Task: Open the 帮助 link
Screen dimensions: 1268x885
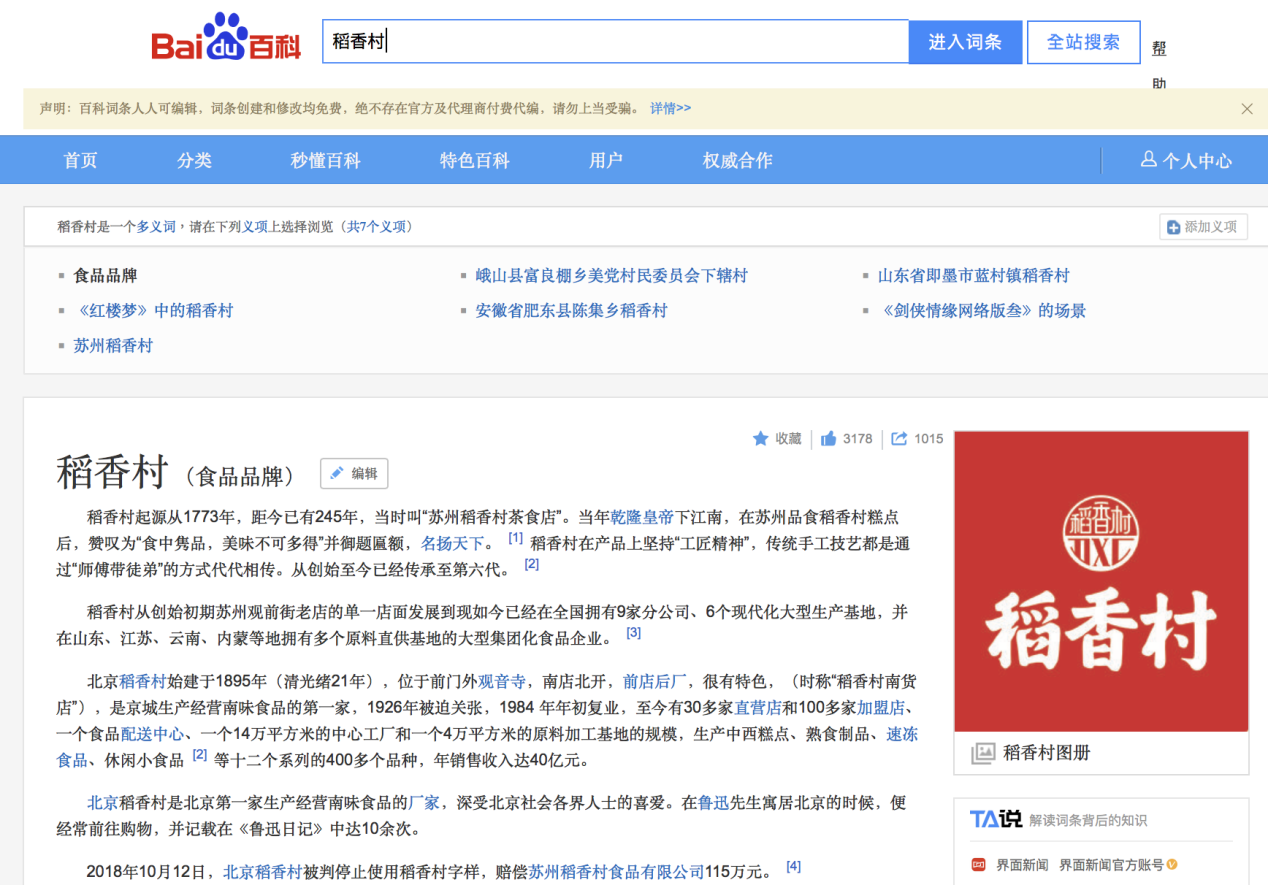Action: click(1159, 66)
